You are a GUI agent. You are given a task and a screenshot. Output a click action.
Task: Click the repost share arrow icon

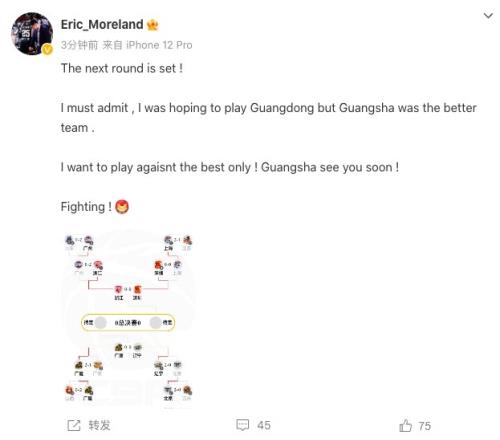74,425
